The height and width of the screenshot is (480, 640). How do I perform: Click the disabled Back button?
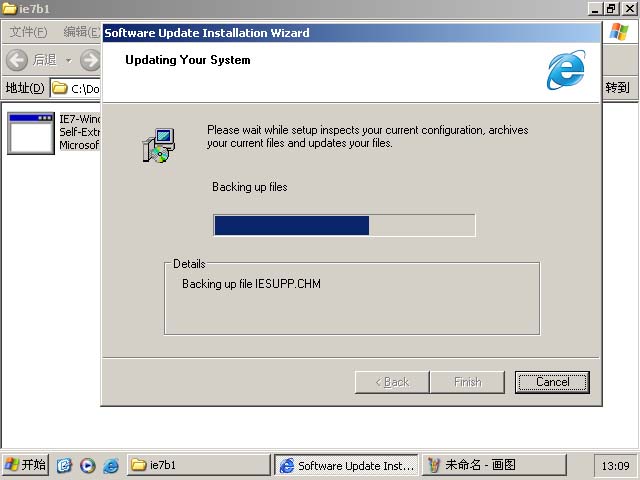392,382
